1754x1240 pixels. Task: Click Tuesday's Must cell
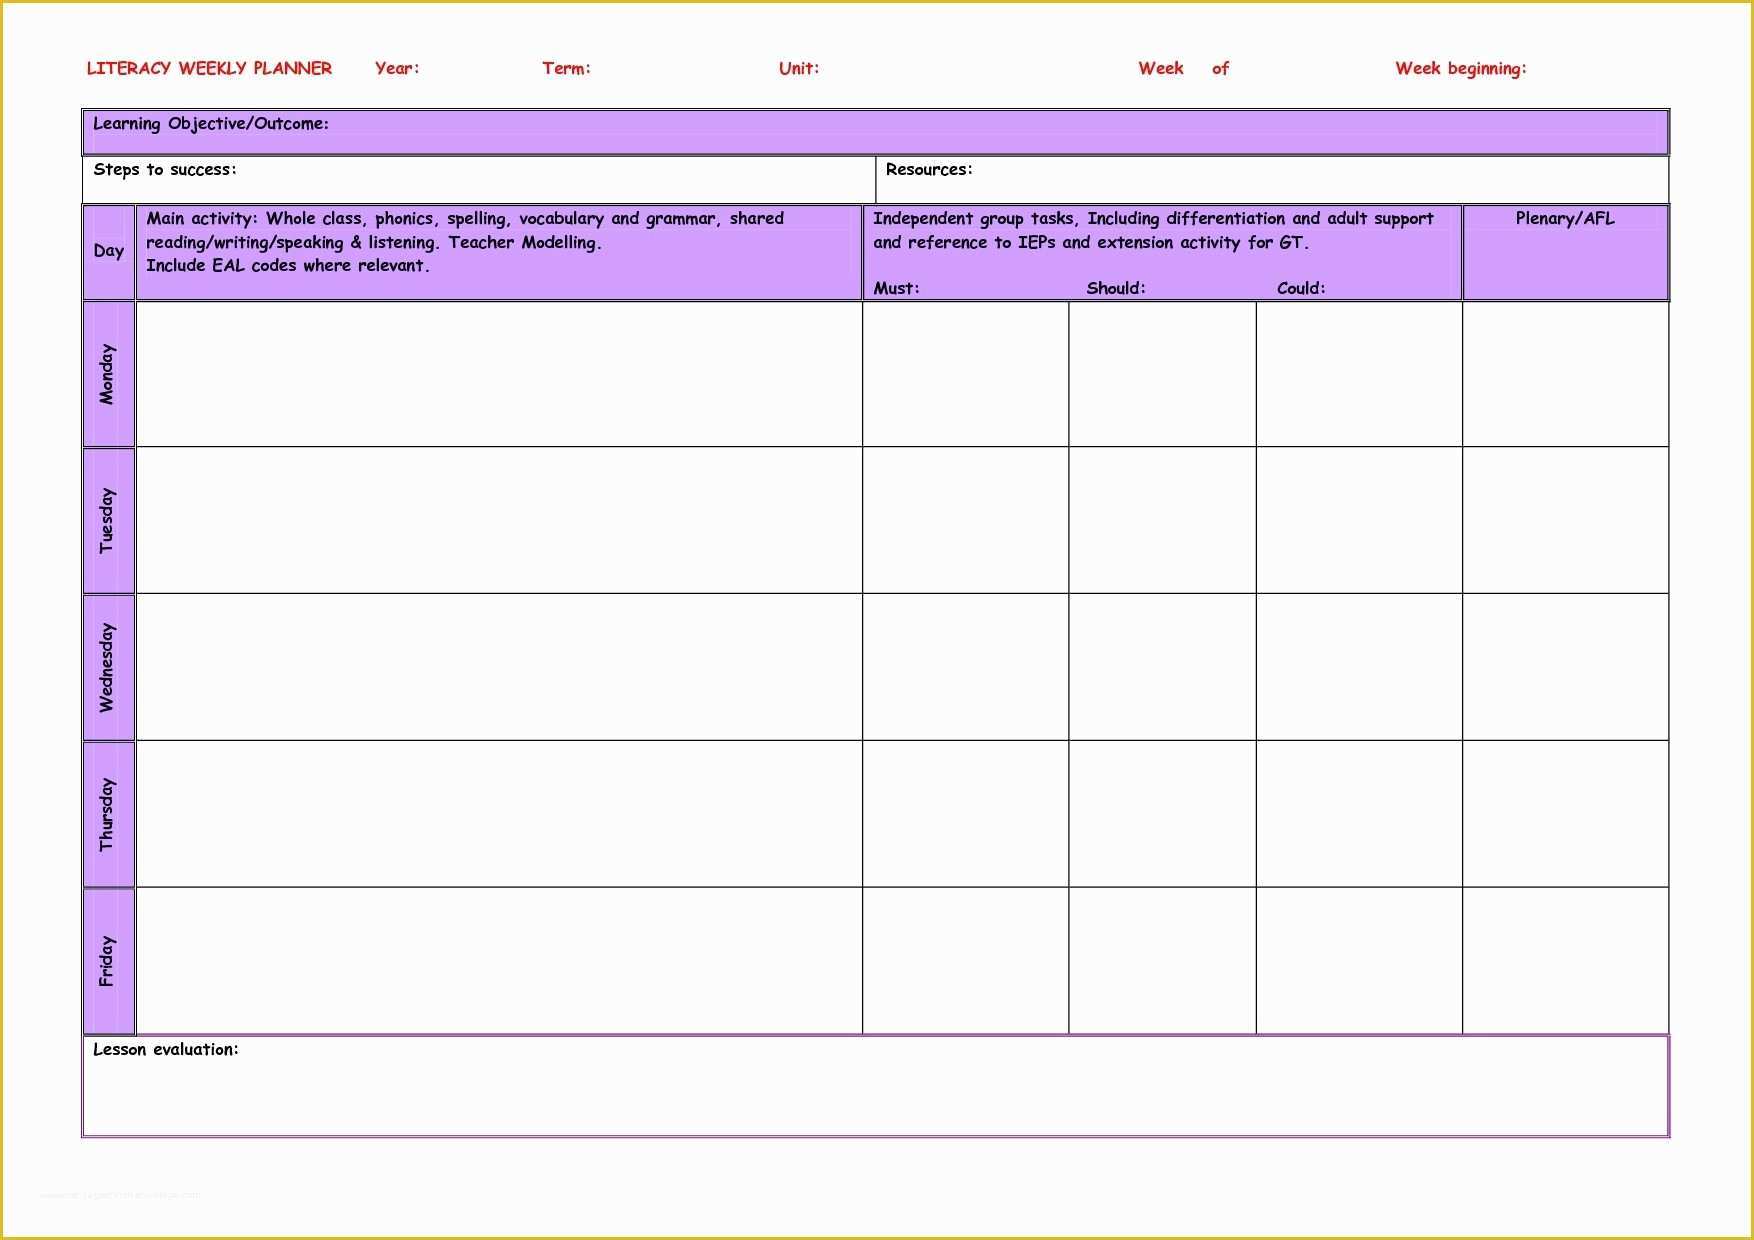tap(966, 520)
